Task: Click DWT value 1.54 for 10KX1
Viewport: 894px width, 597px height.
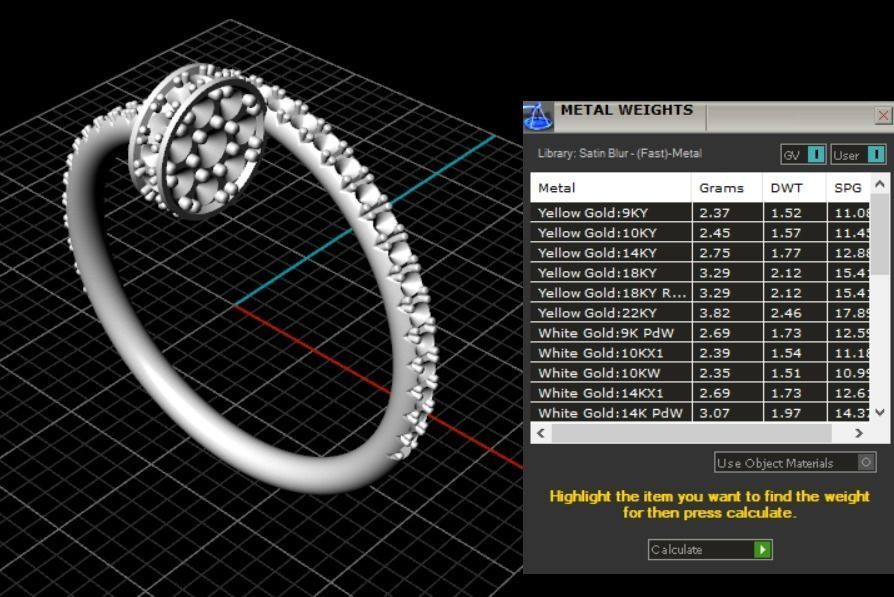Action: pyautogui.click(x=786, y=352)
